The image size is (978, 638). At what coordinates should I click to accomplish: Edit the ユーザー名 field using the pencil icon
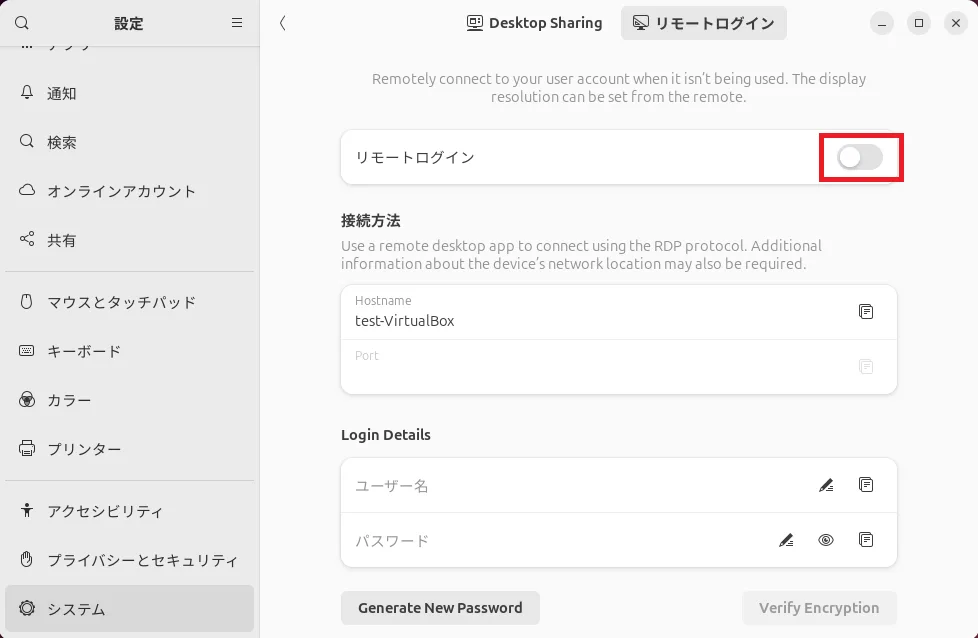coord(826,485)
